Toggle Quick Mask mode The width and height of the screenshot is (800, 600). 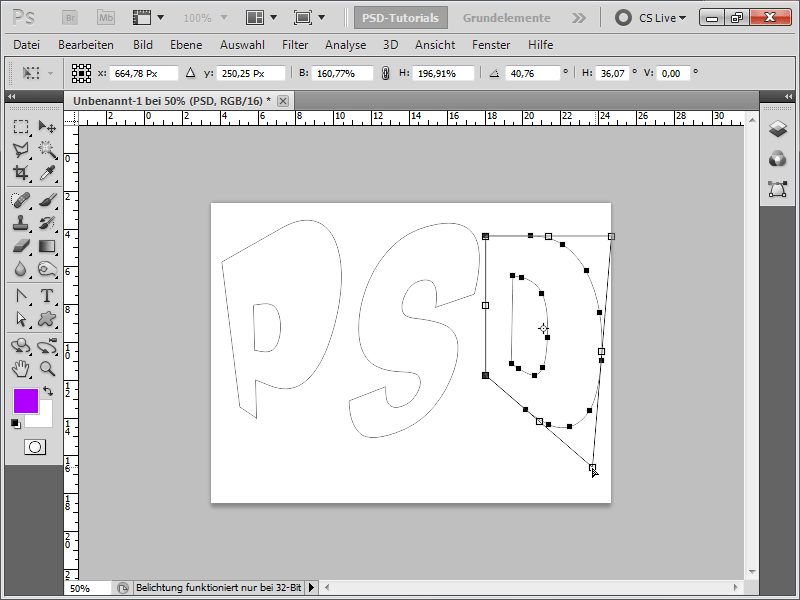click(x=35, y=447)
